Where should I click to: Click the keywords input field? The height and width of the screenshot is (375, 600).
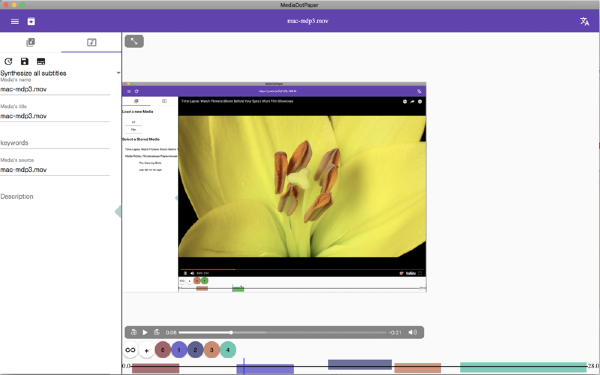pos(55,143)
